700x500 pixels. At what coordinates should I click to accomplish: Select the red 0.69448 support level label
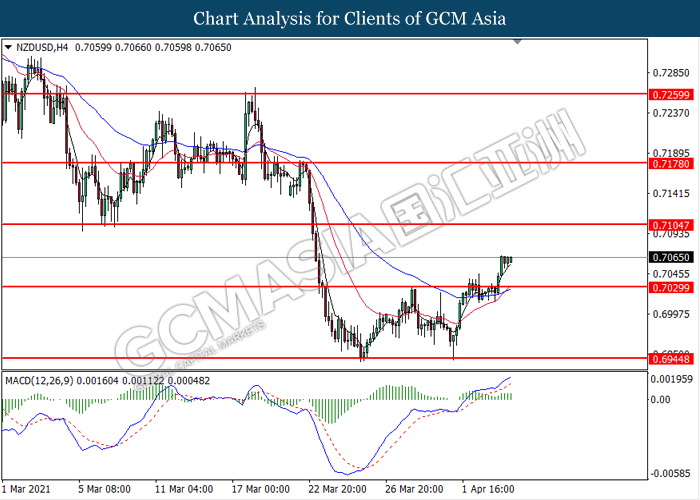(671, 359)
